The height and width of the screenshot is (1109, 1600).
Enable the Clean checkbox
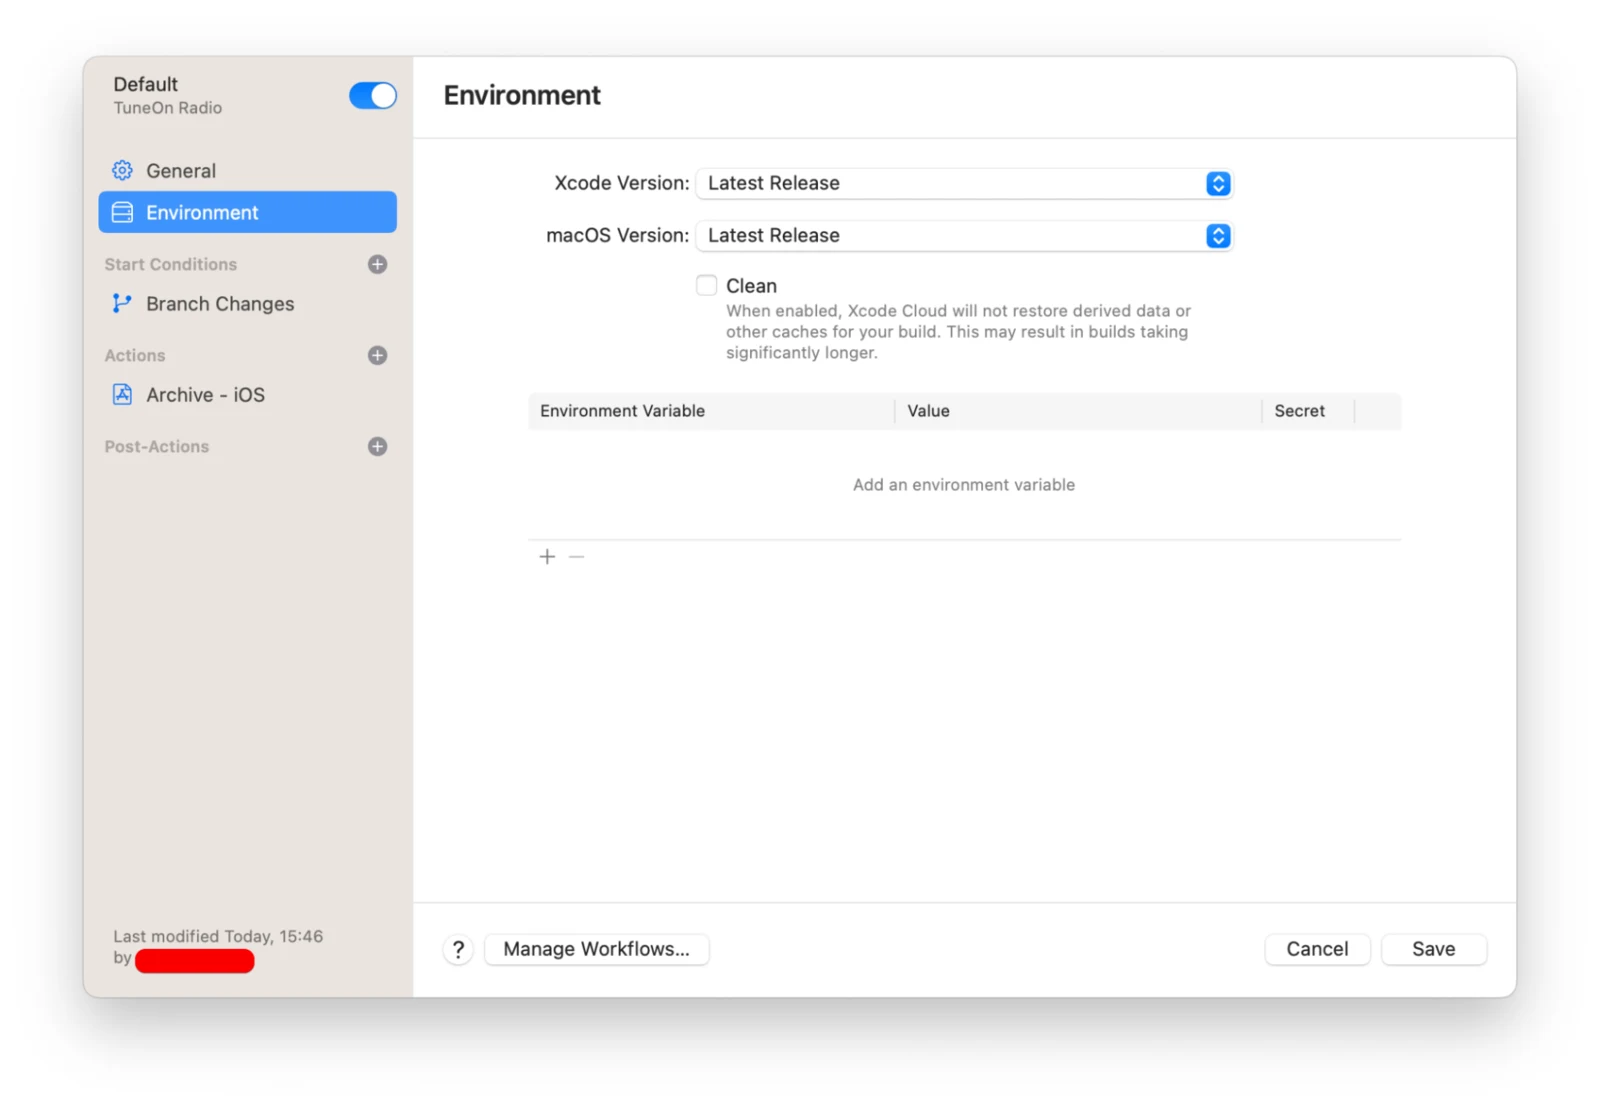[707, 285]
